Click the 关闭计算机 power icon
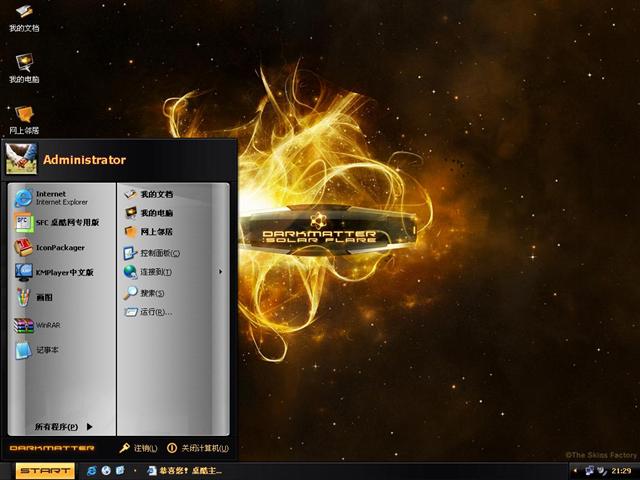Image resolution: width=640 pixels, height=480 pixels. tap(172, 448)
